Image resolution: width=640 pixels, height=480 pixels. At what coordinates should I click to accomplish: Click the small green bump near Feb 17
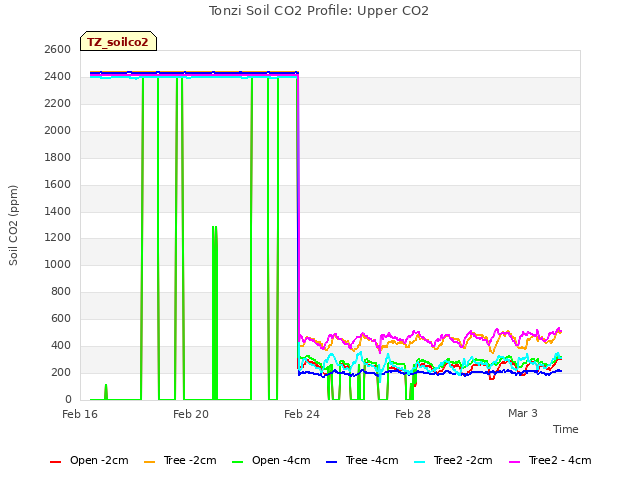[106, 392]
